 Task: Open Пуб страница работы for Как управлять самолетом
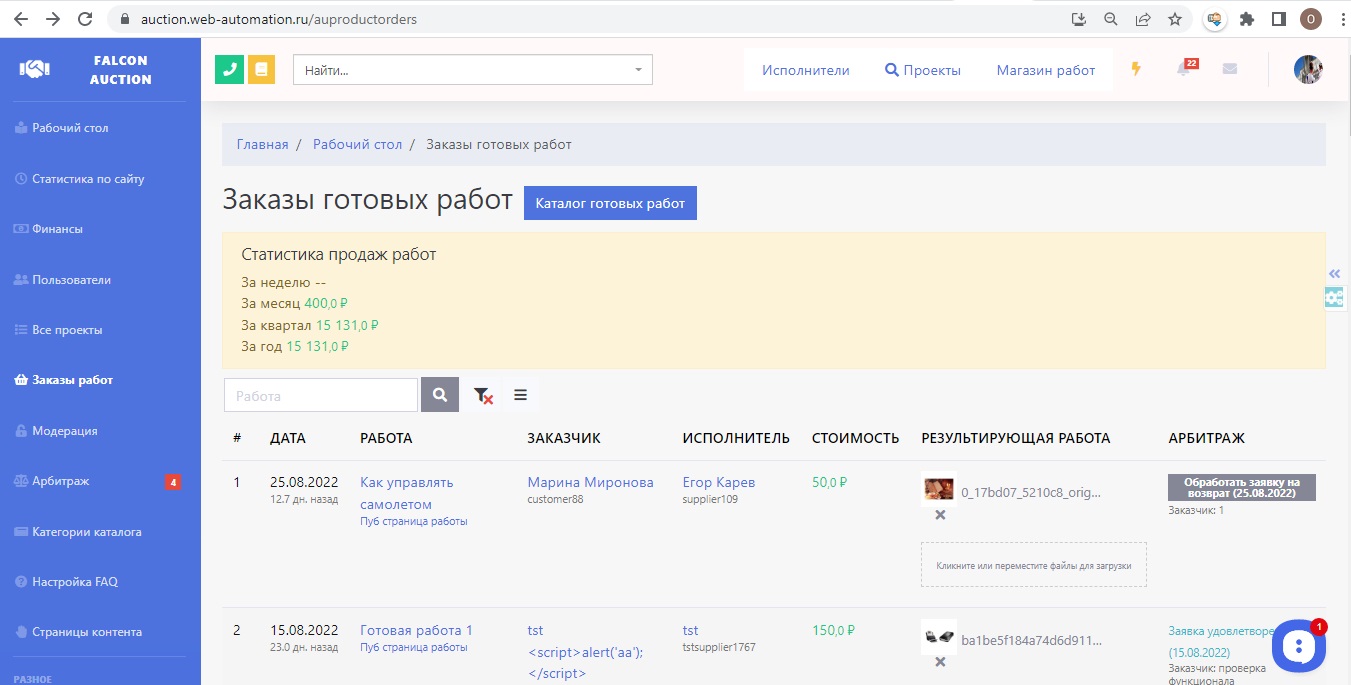coord(413,521)
